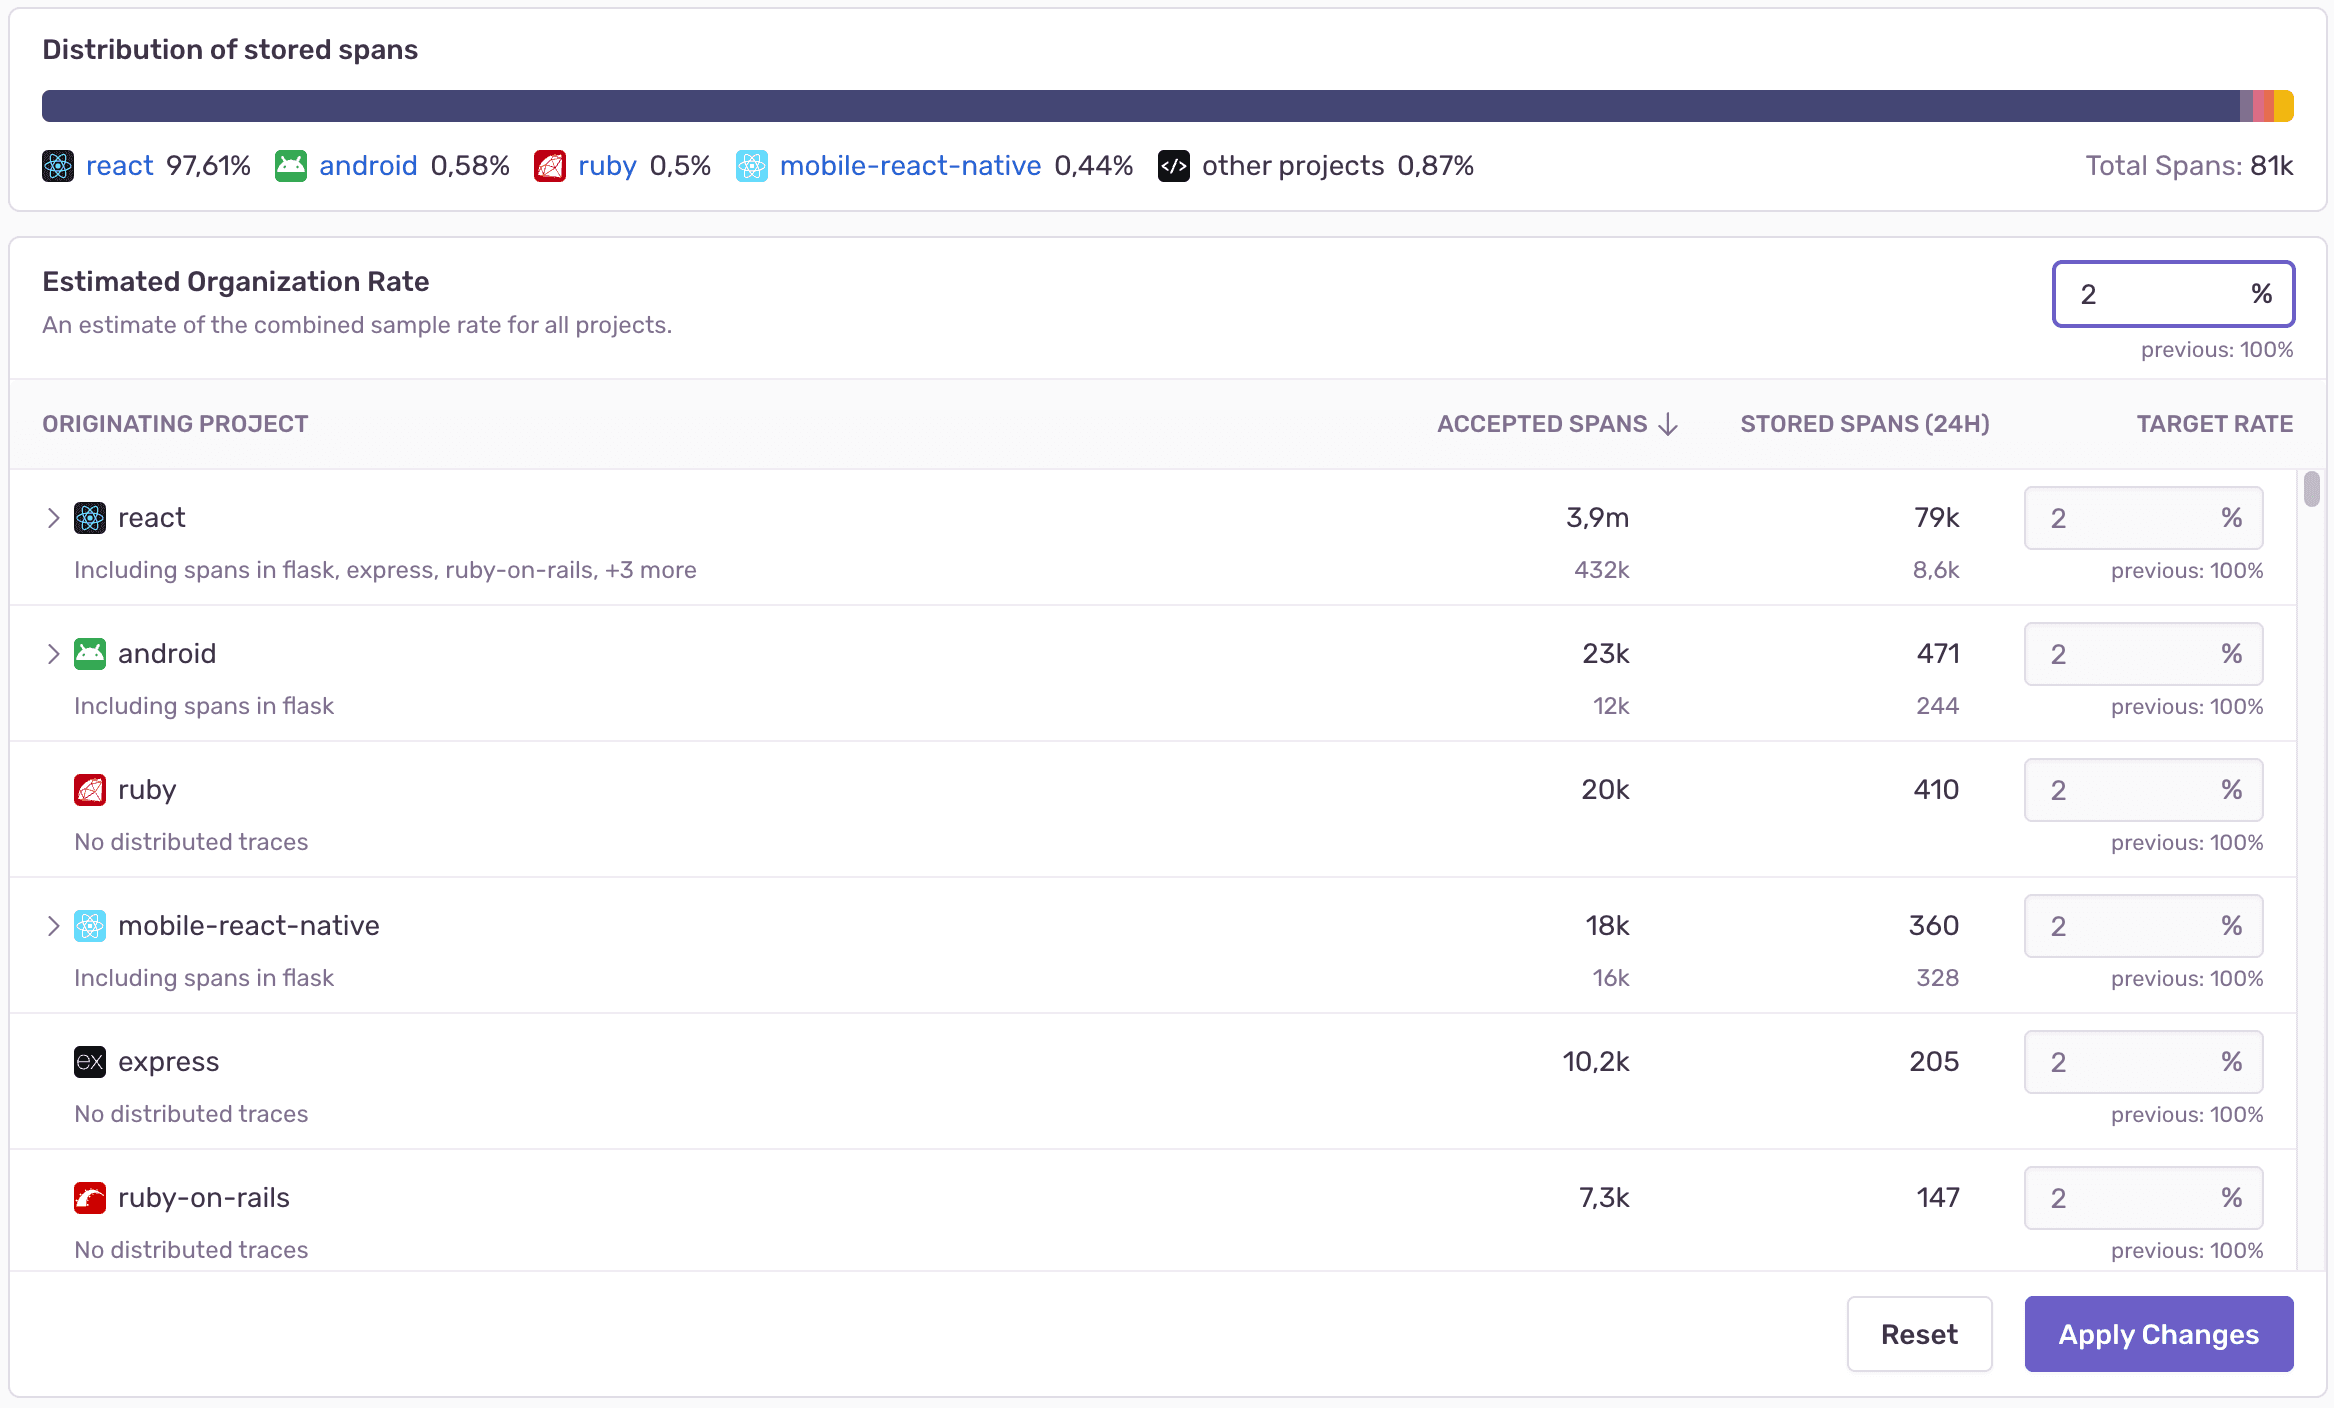Screen dimensions: 2334x1408
Task: Click the ruby project icon in table row
Action: tap(90, 790)
